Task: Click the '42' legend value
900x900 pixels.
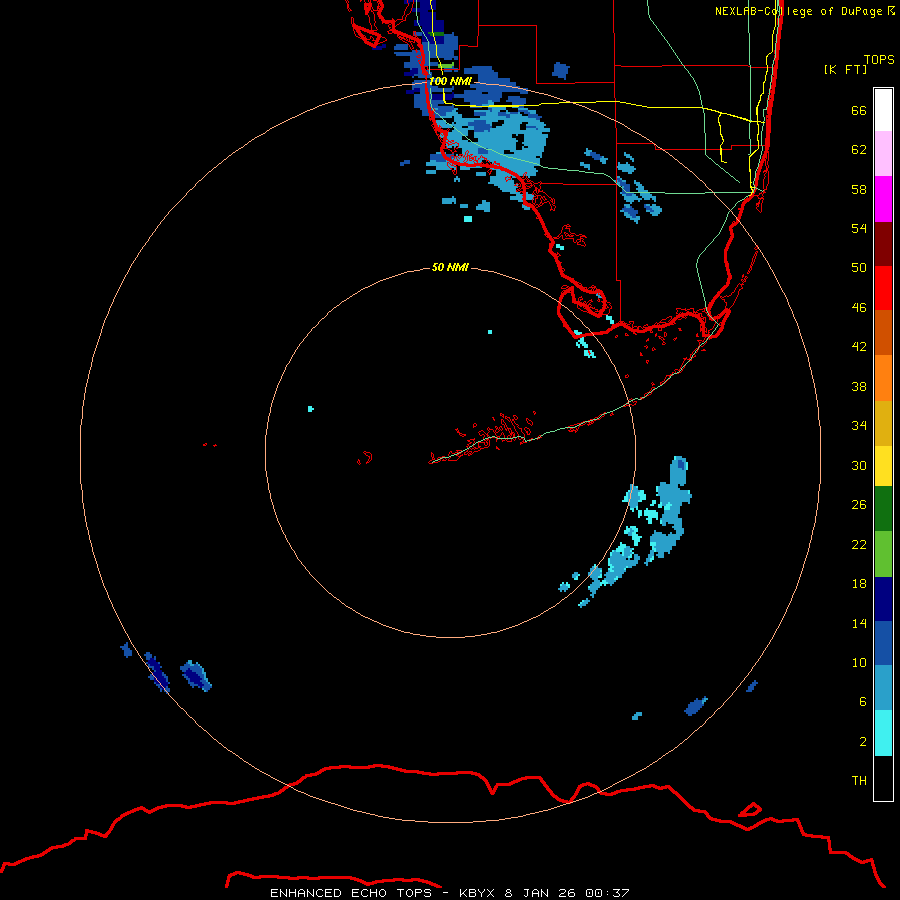Action: 859,347
